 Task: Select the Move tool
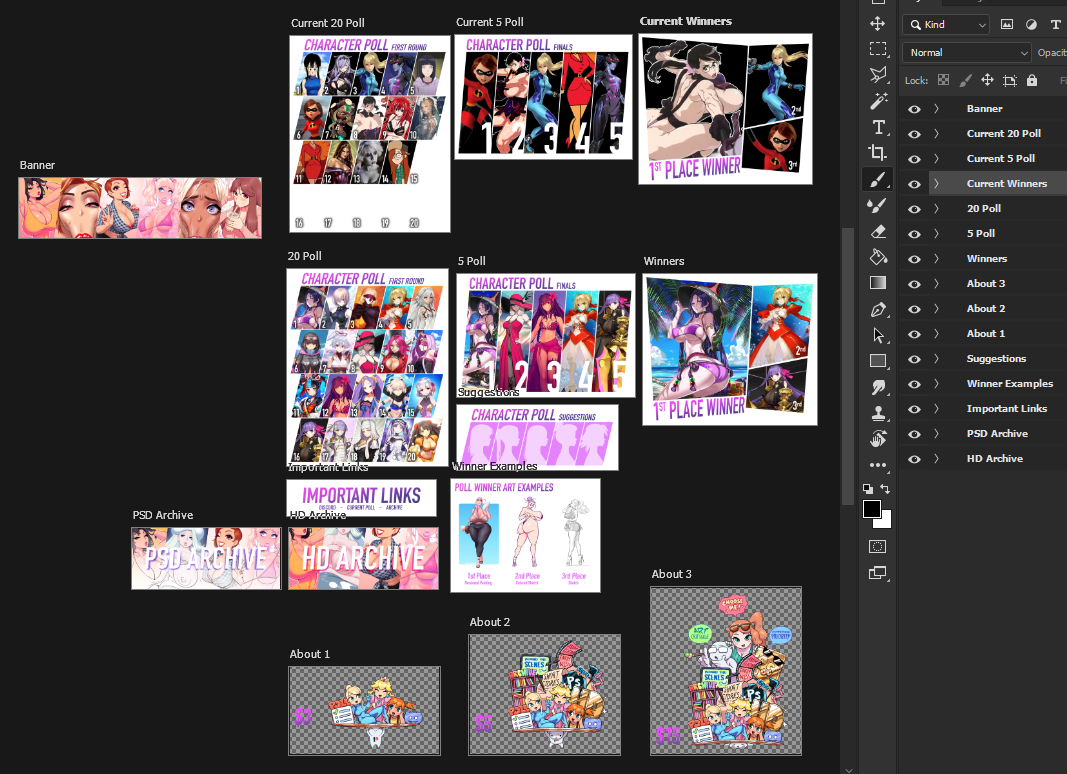(878, 24)
